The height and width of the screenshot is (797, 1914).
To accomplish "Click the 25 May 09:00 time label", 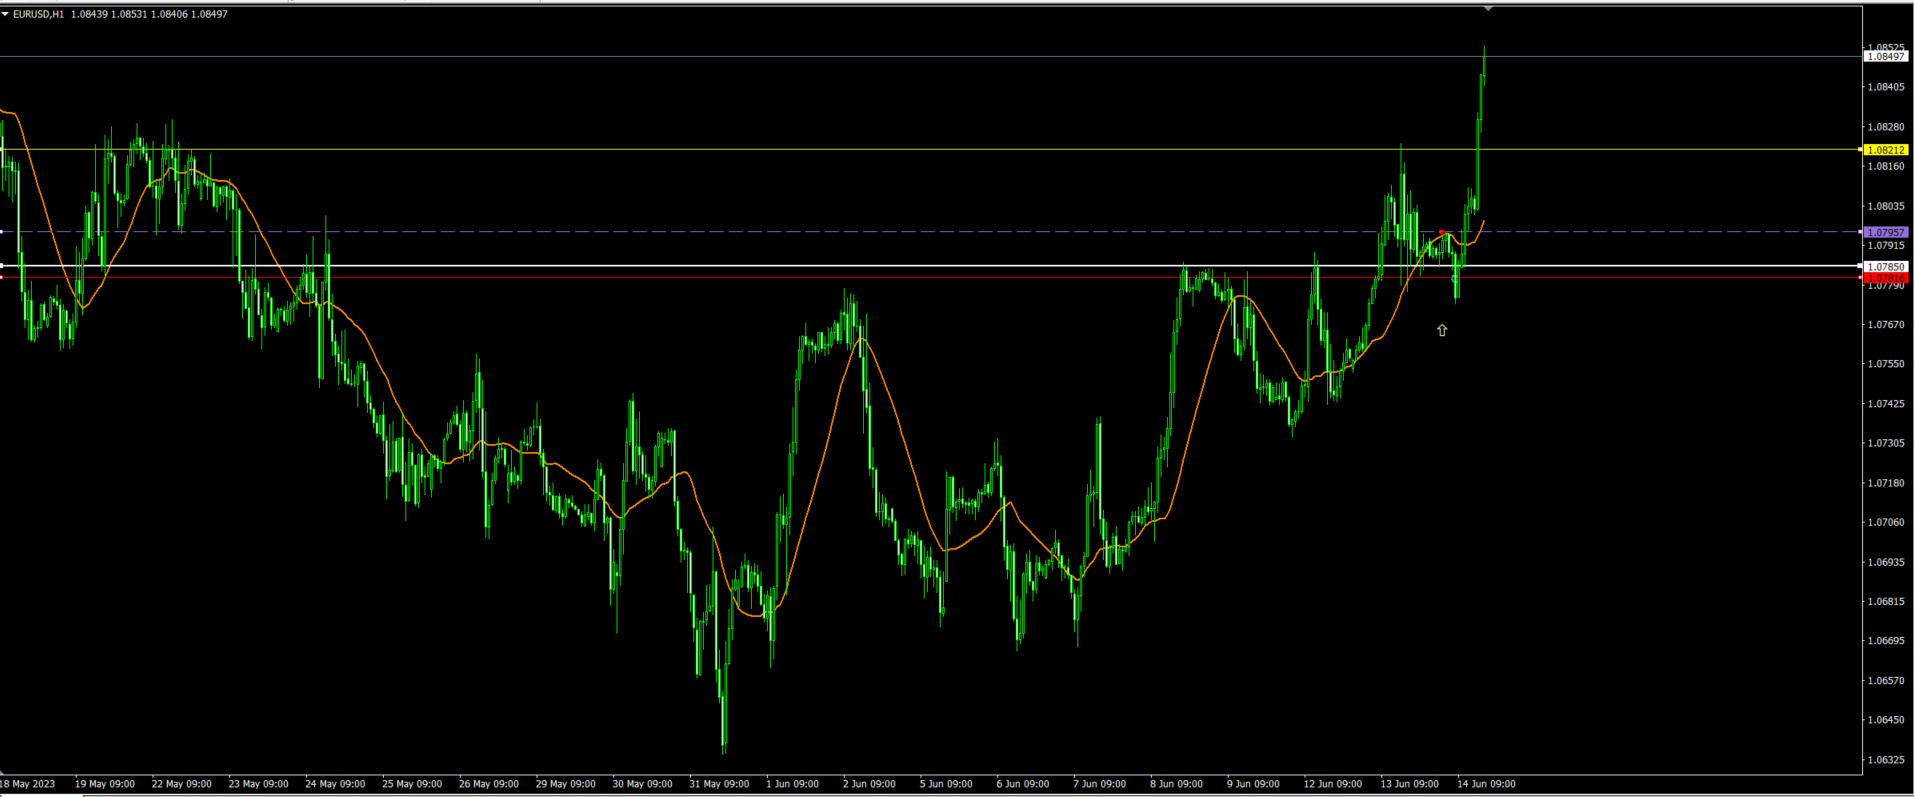I will (411, 784).
